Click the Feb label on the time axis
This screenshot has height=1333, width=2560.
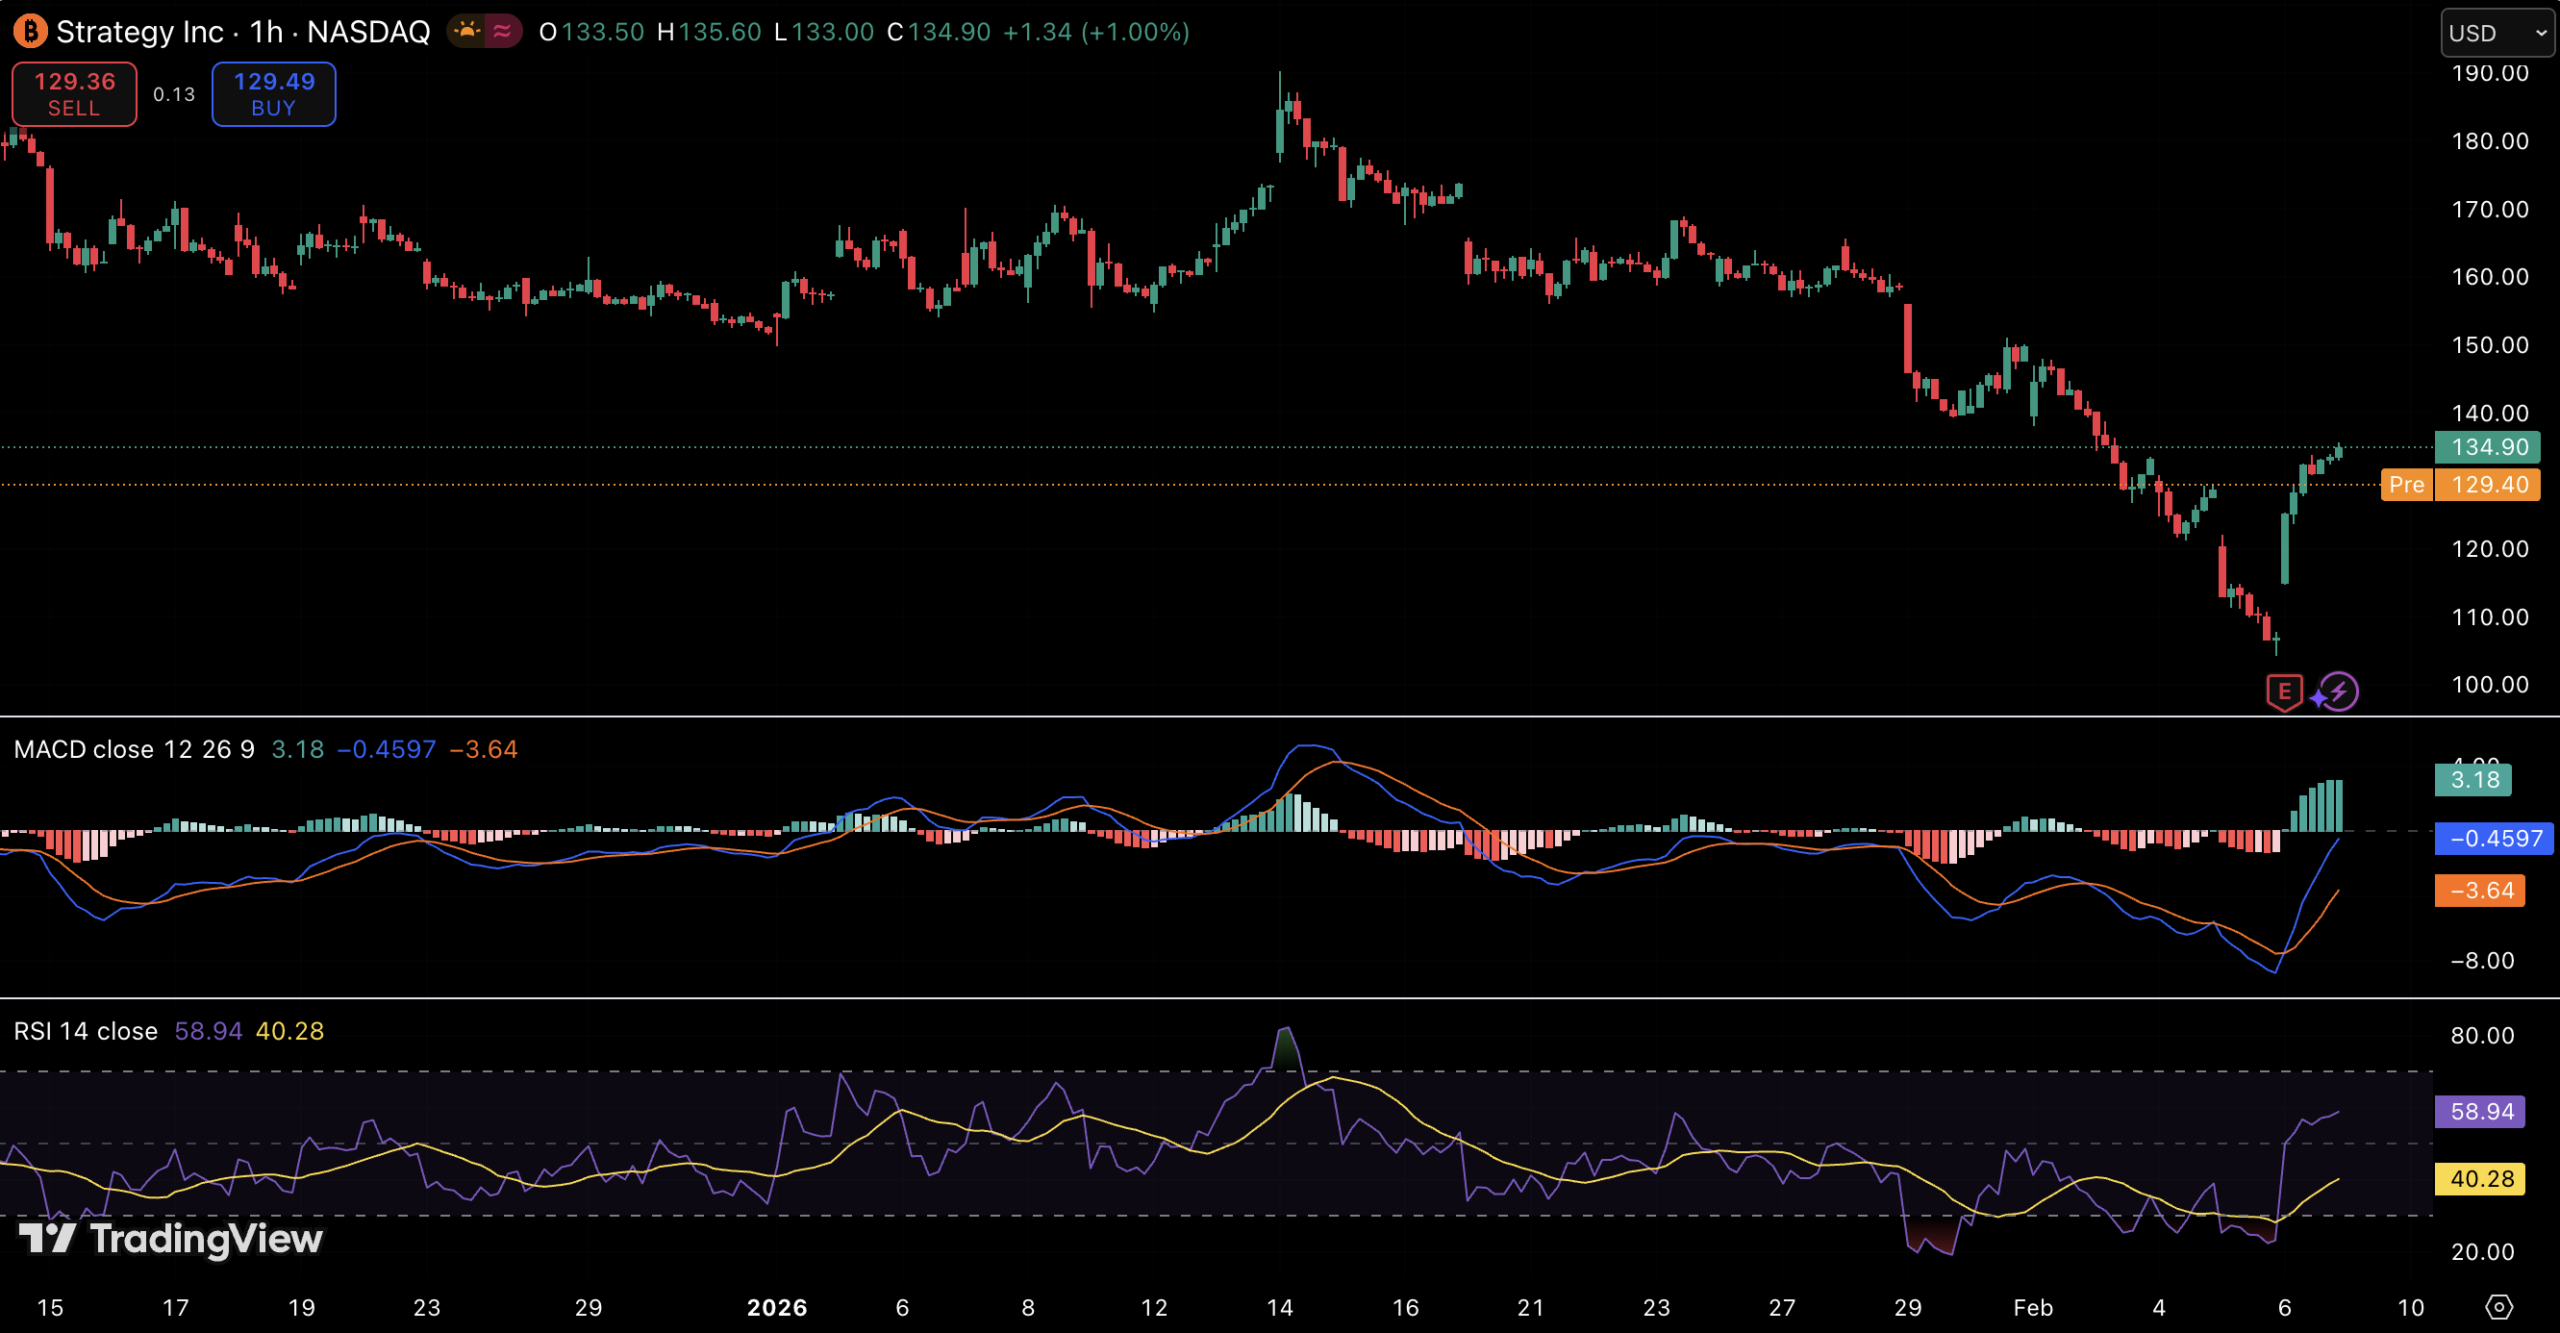click(x=2032, y=1308)
